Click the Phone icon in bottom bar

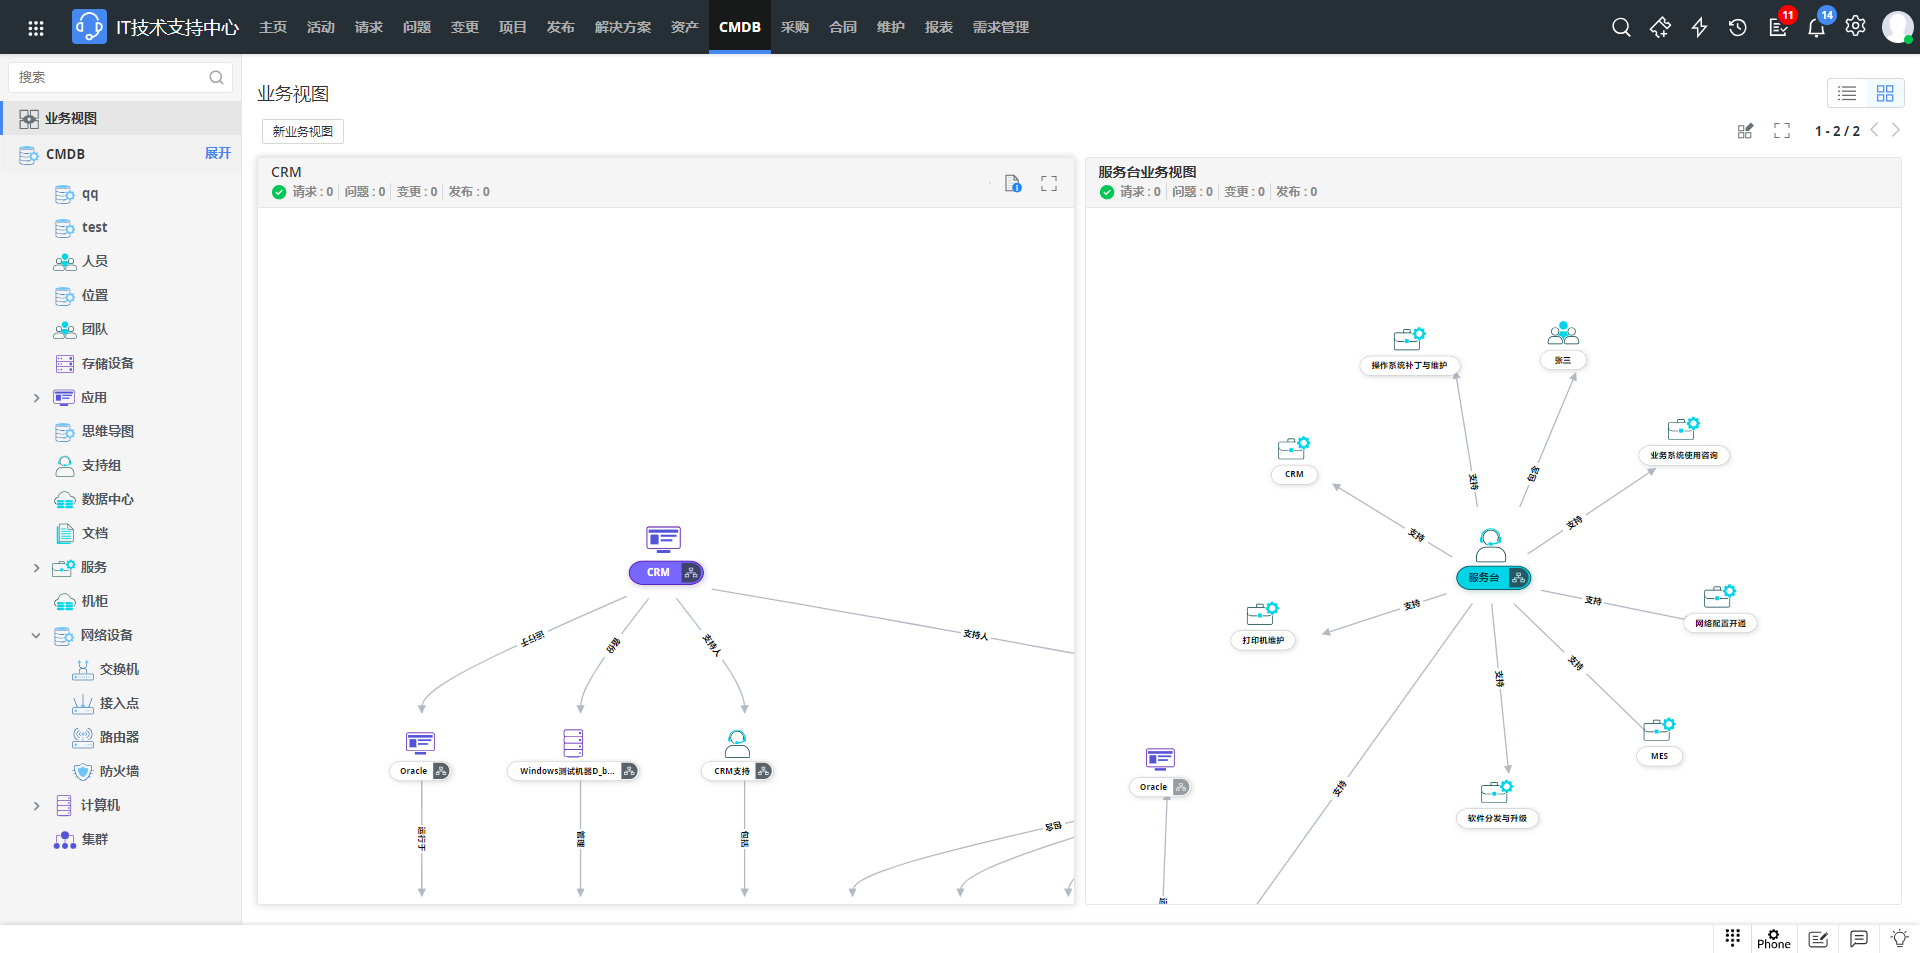click(x=1773, y=939)
